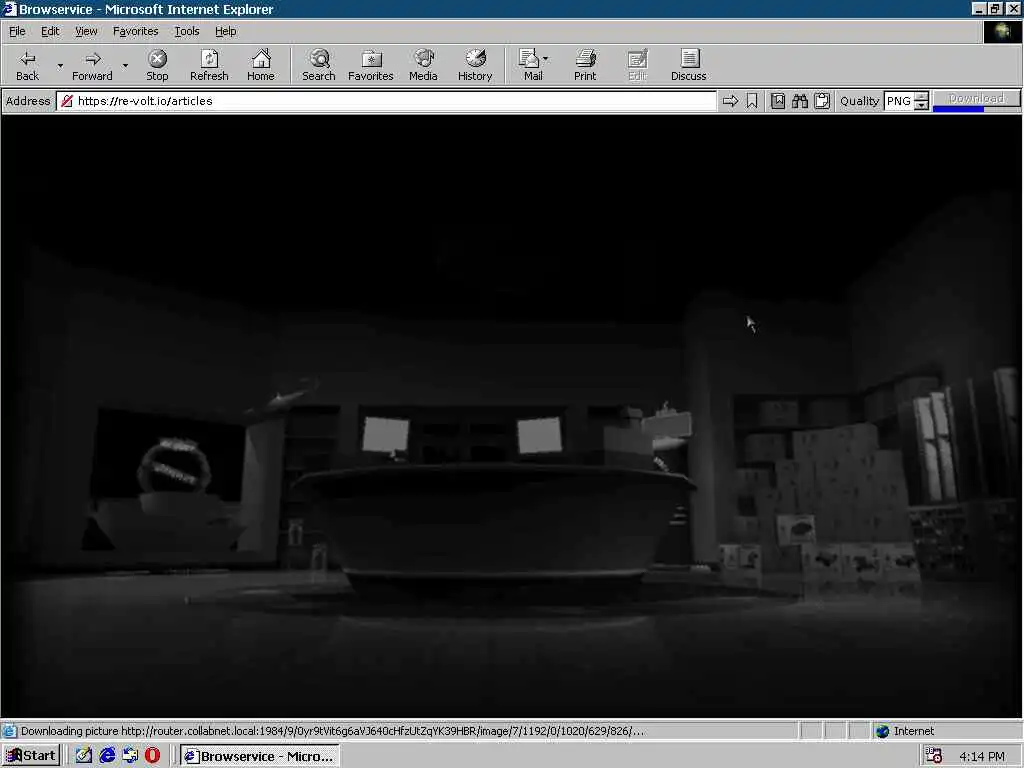Switch to the Browservice taskbar button
The height and width of the screenshot is (768, 1024).
[260, 756]
